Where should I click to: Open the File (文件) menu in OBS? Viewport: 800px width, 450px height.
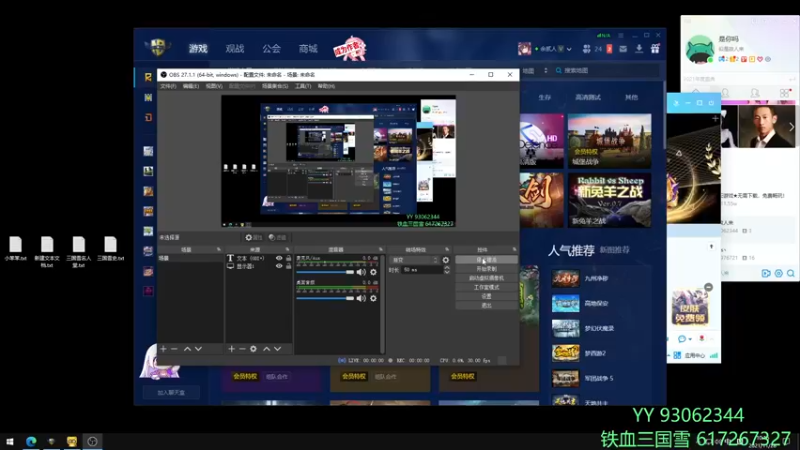point(168,86)
